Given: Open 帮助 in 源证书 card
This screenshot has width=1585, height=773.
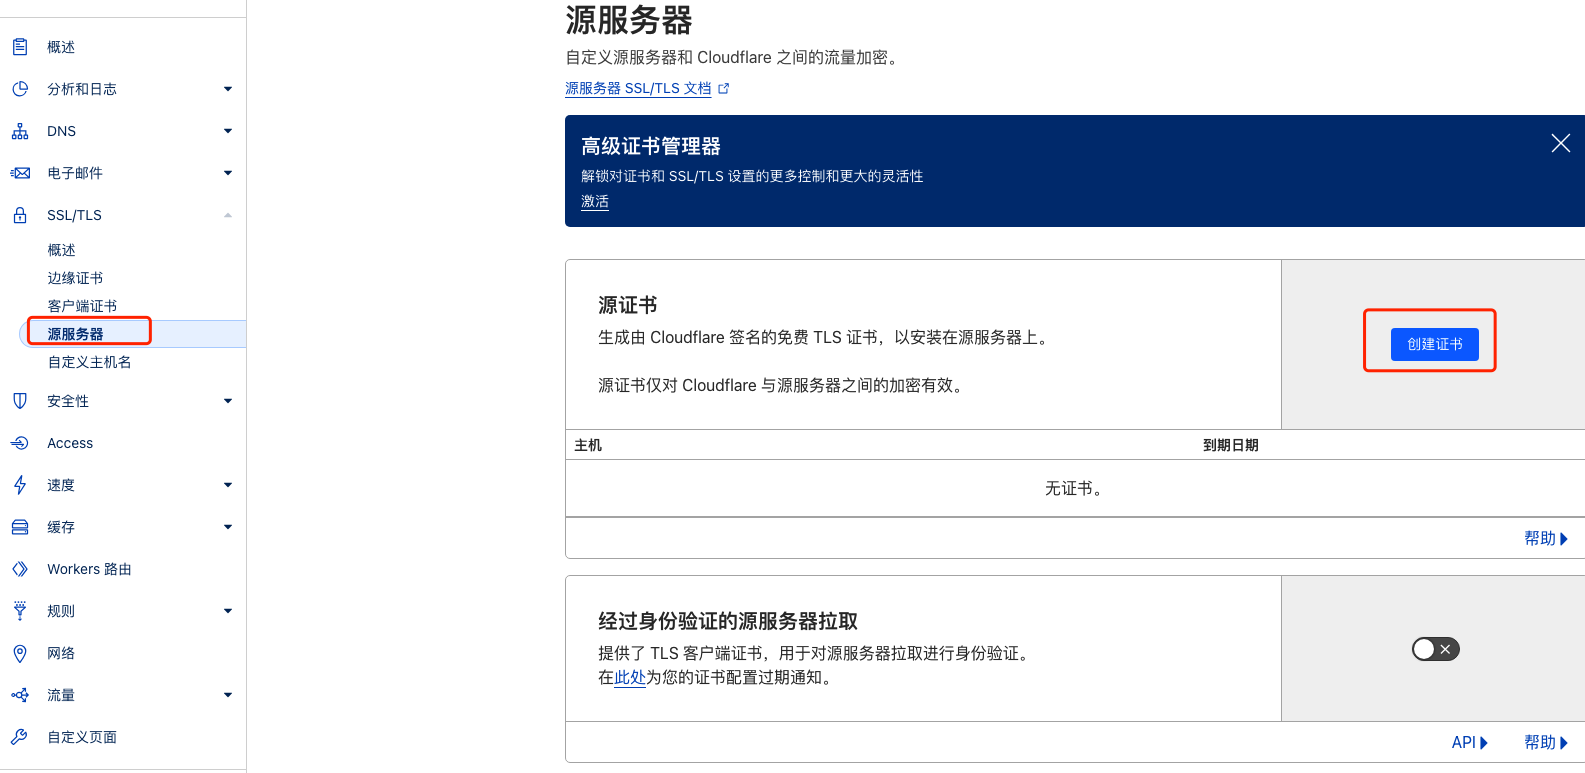Looking at the screenshot, I should 1546,538.
